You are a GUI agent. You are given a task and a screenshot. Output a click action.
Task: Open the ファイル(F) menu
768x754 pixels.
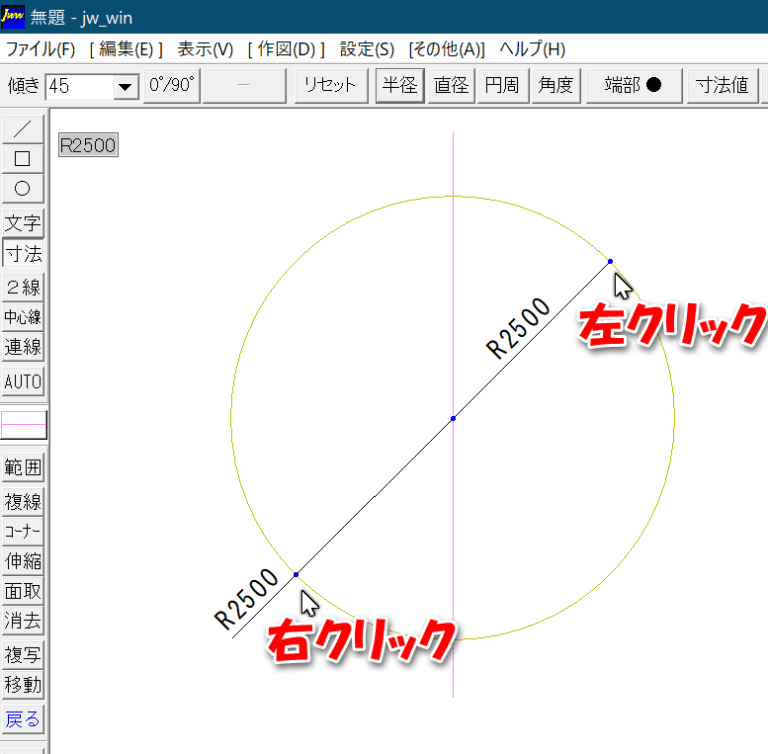(41, 49)
